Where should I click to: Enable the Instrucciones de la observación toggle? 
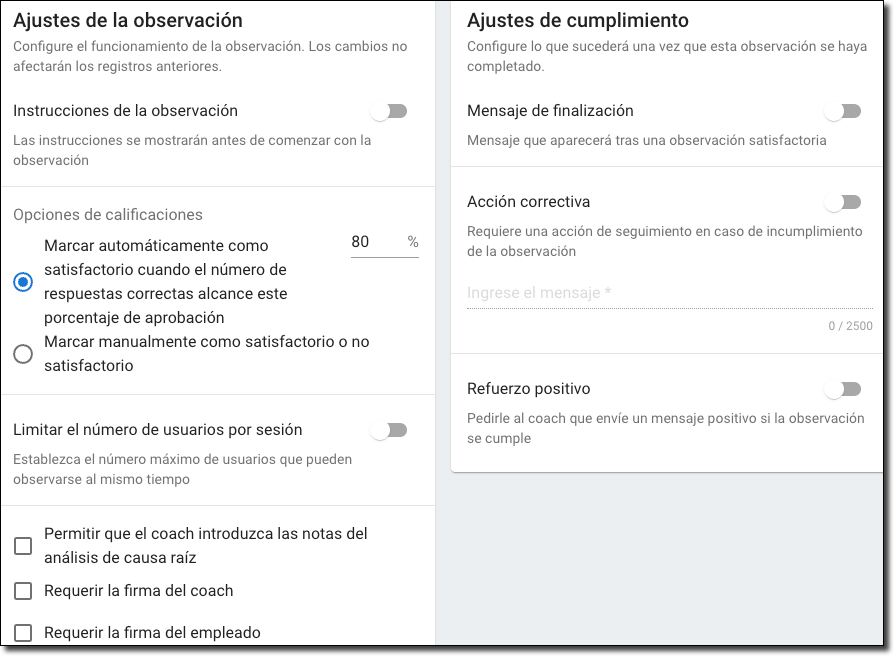[388, 111]
